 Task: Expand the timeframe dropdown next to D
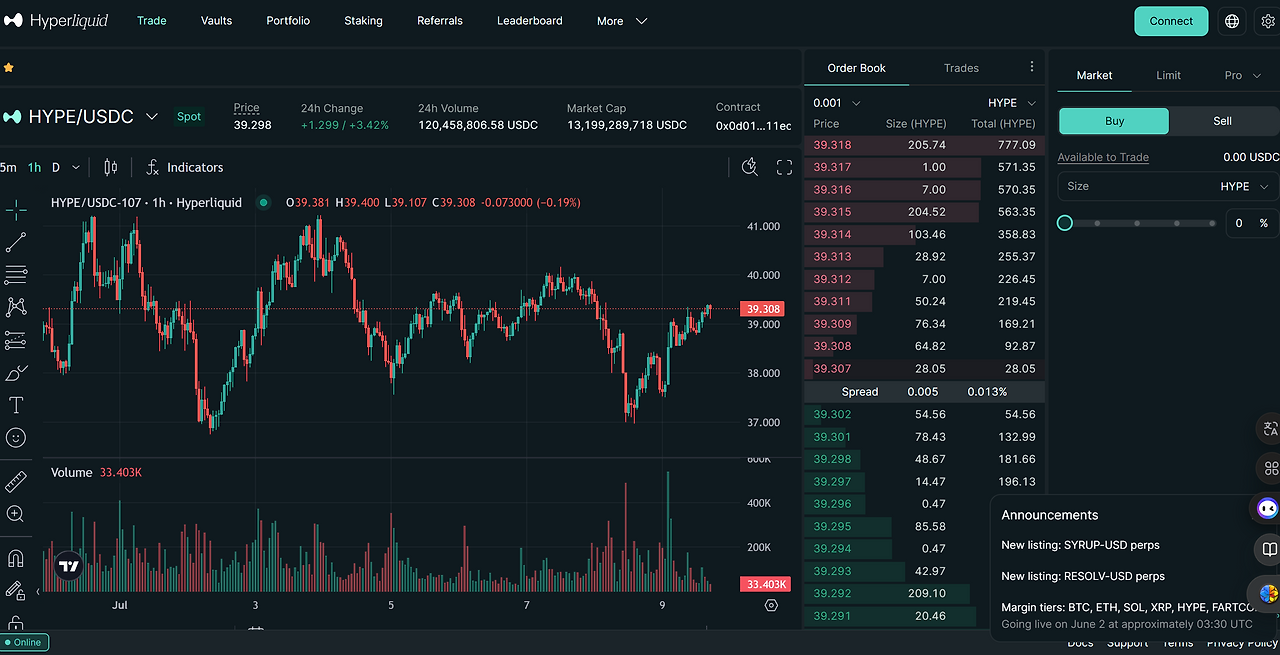pyautogui.click(x=76, y=168)
